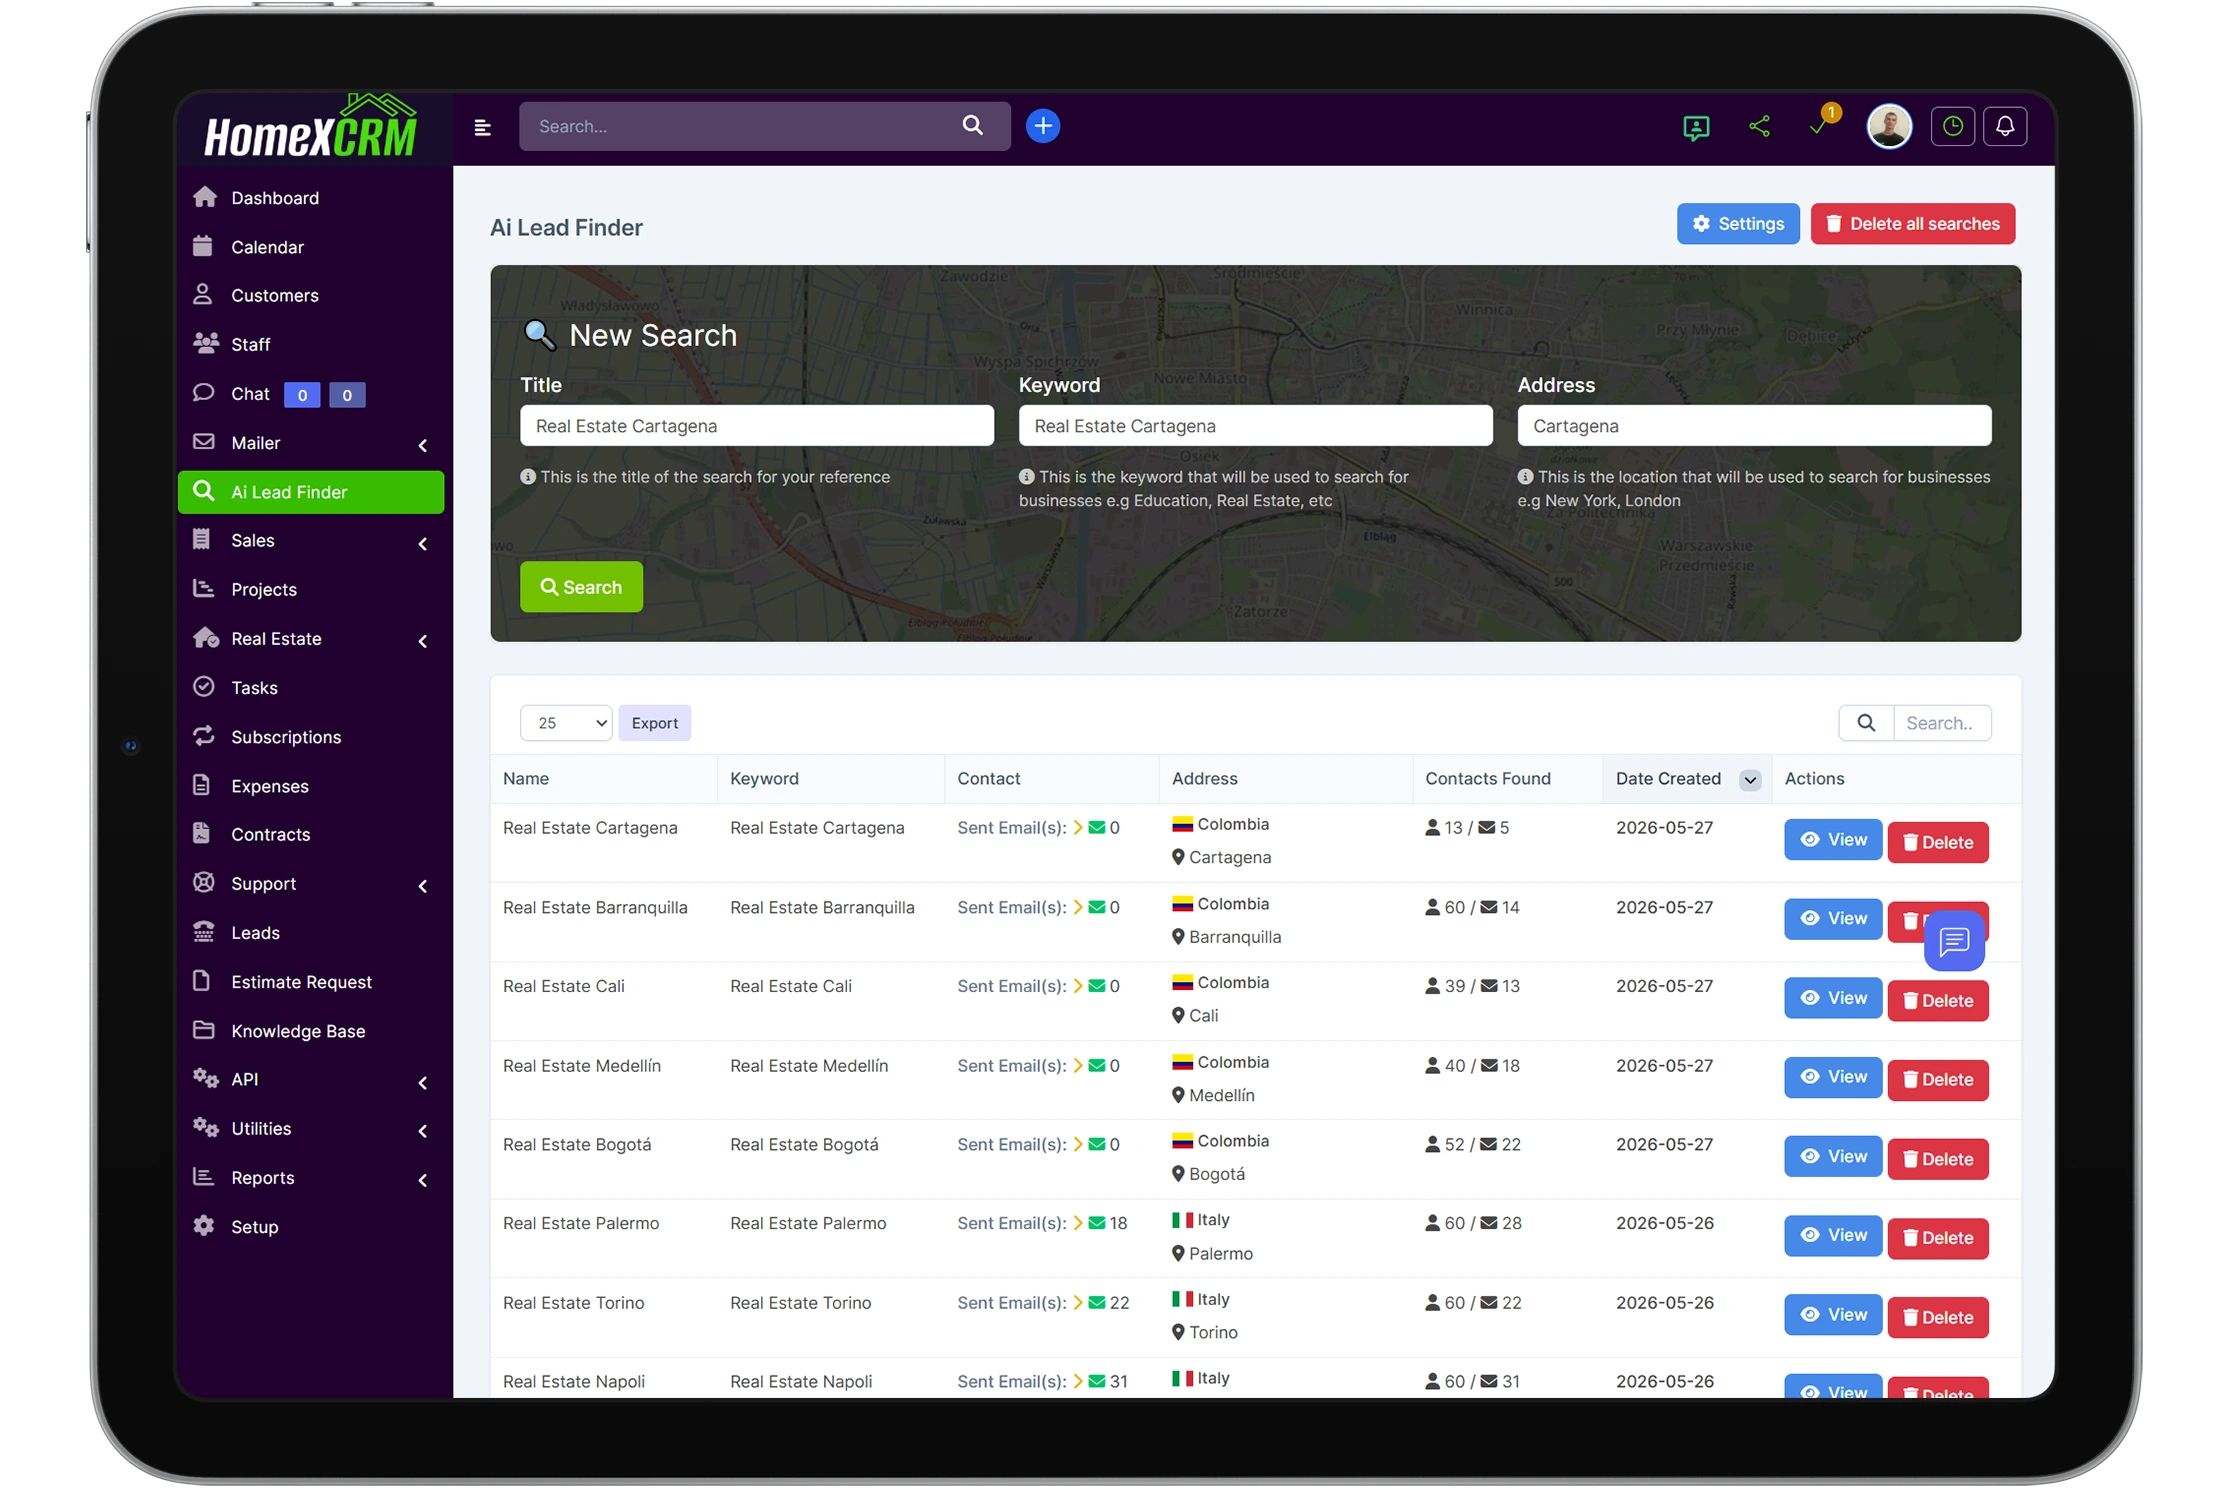Click the Leads sidebar icon
This screenshot has width=2240, height=1488.
[204, 932]
